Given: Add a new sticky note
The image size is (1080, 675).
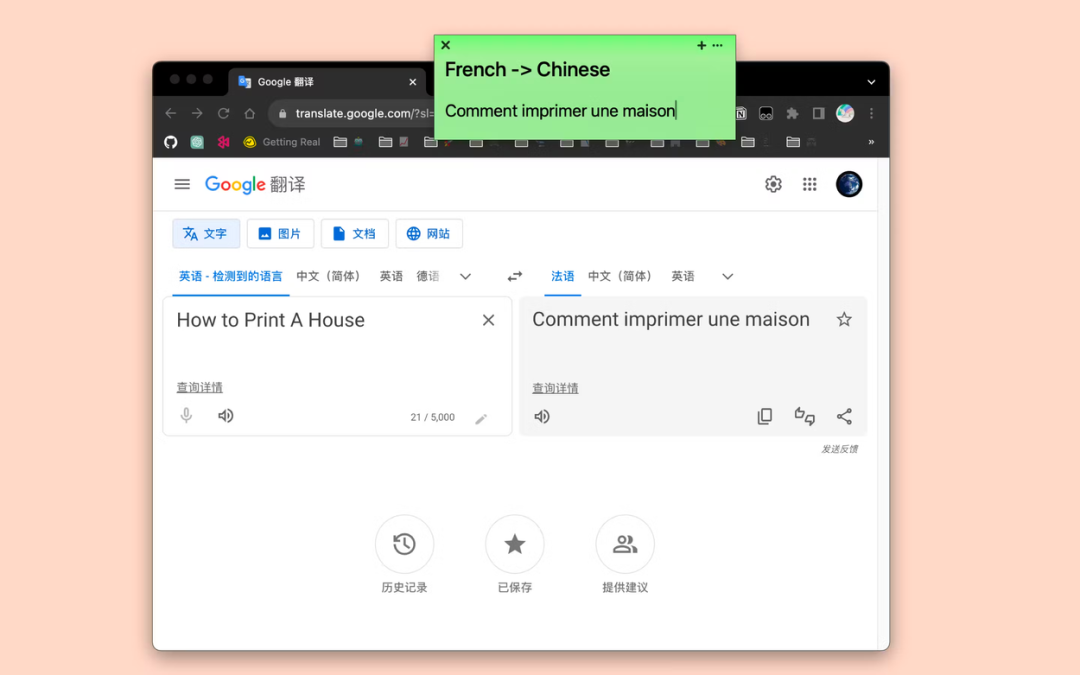Looking at the screenshot, I should click(701, 45).
